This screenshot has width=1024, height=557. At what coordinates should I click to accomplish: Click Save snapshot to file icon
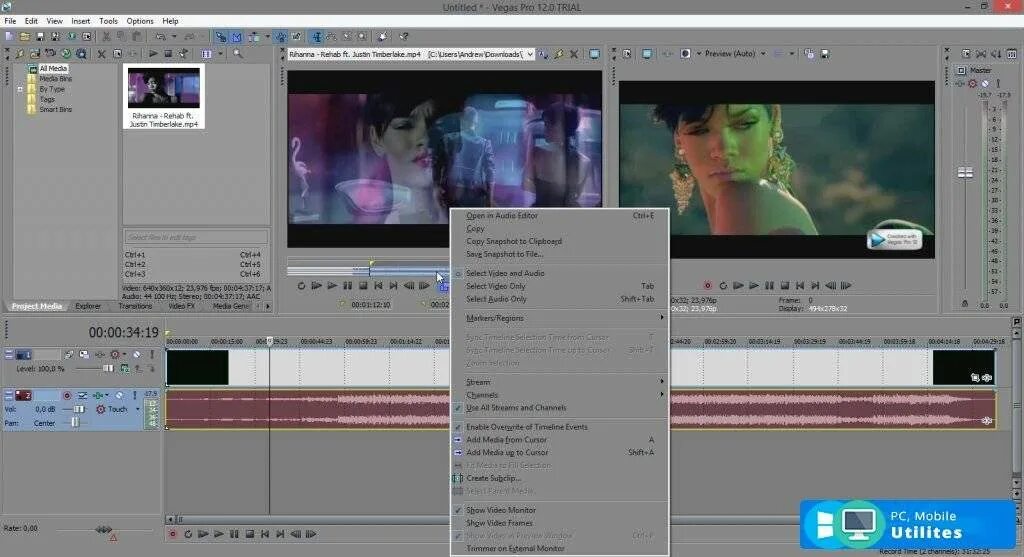825,54
